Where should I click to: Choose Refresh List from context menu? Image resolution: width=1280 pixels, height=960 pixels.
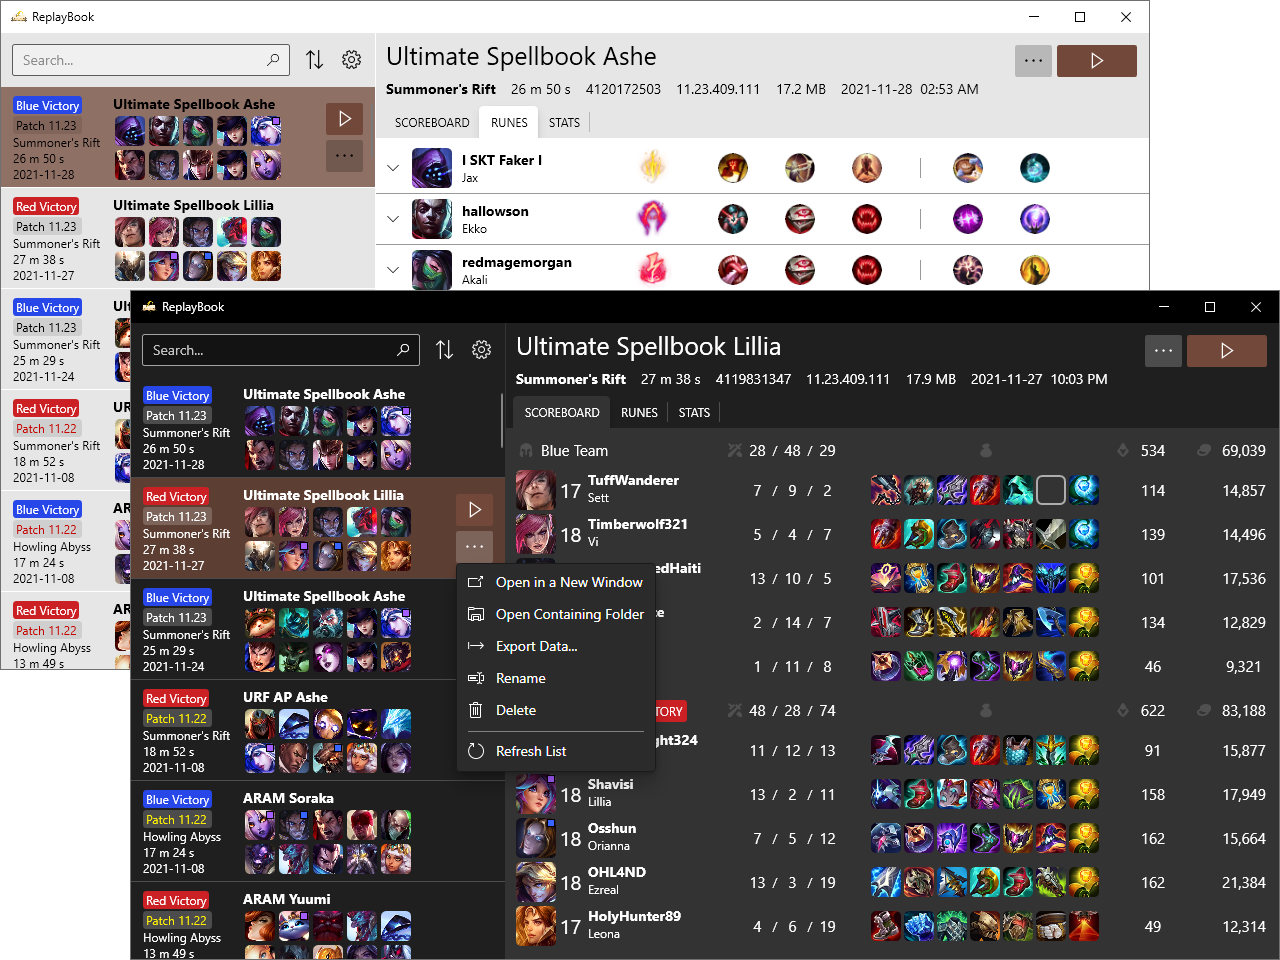(556, 751)
